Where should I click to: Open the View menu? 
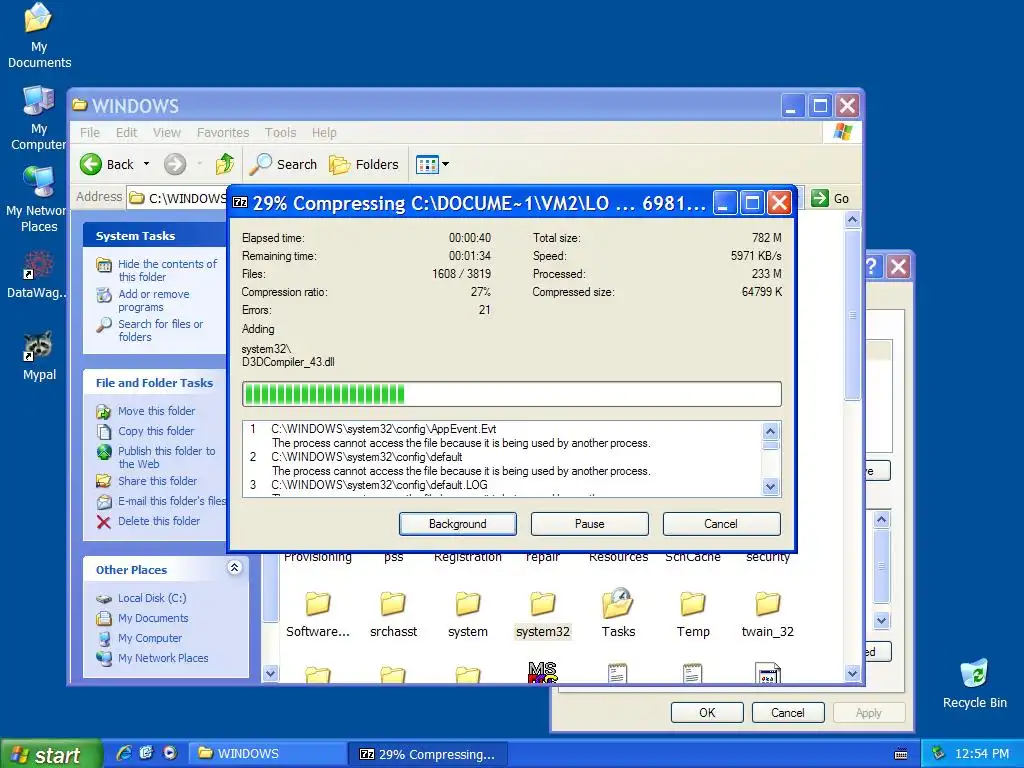coord(167,133)
